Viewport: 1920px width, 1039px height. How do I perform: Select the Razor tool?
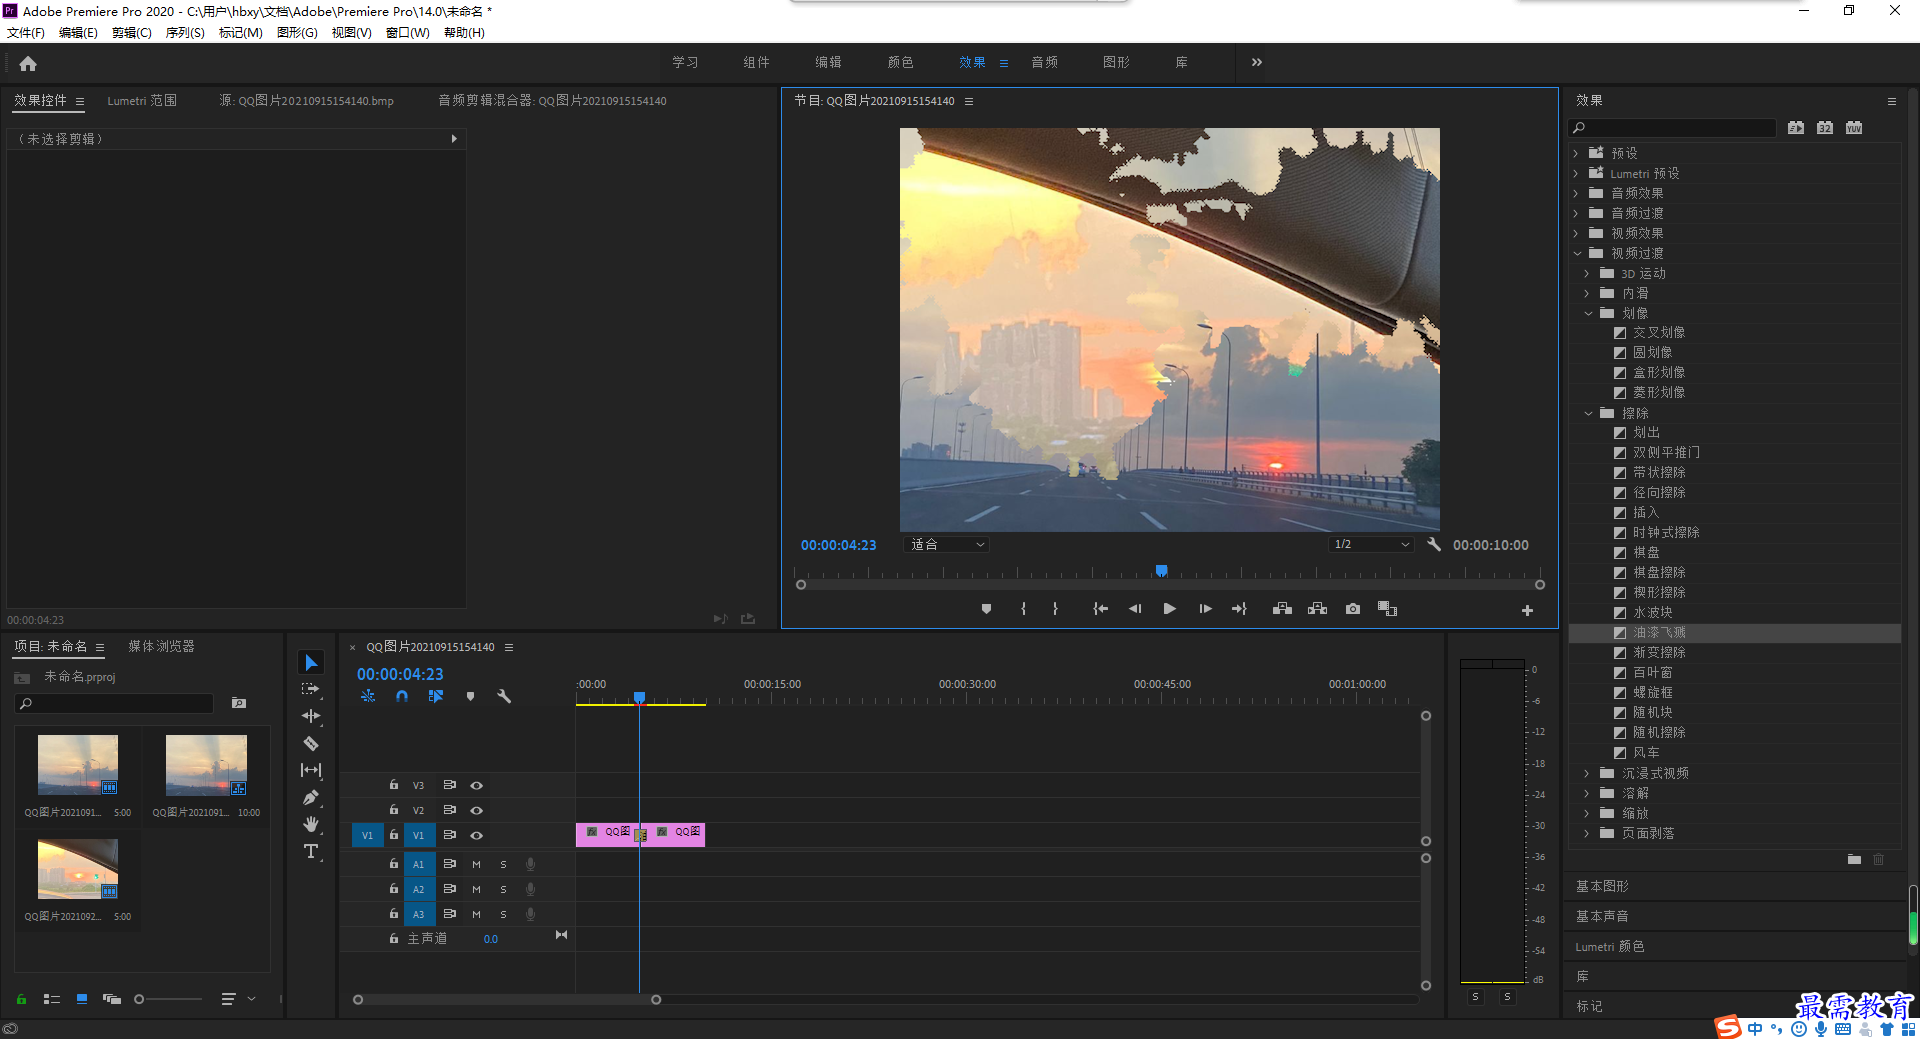pyautogui.click(x=311, y=743)
